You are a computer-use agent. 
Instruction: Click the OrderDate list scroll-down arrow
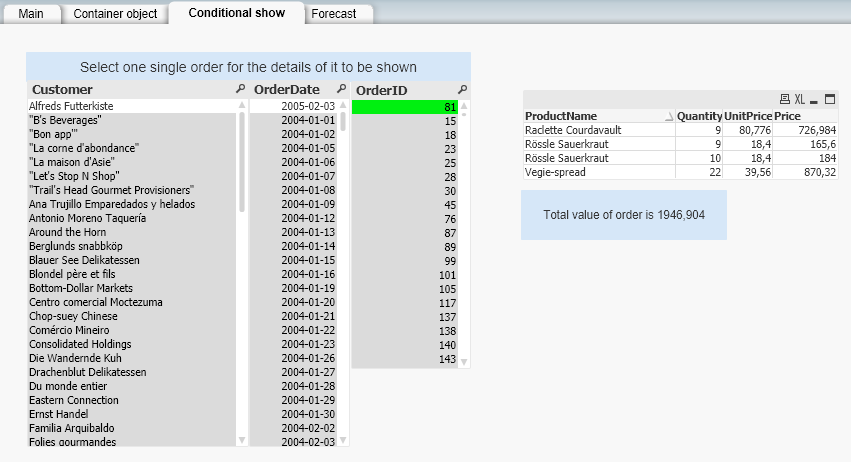(344, 439)
